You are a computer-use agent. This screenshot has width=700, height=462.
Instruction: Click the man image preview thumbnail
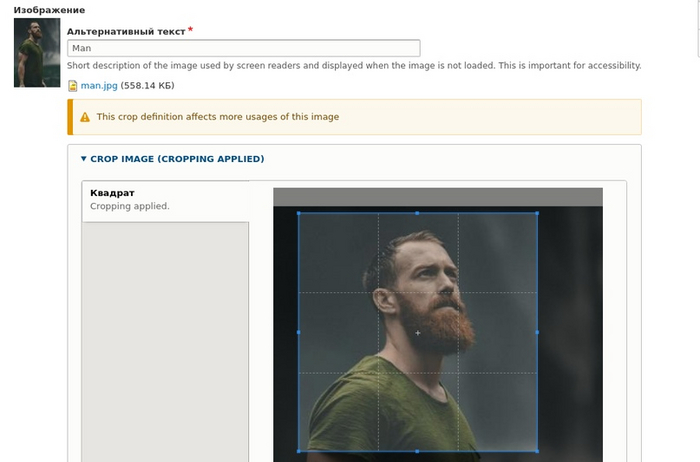click(37, 53)
